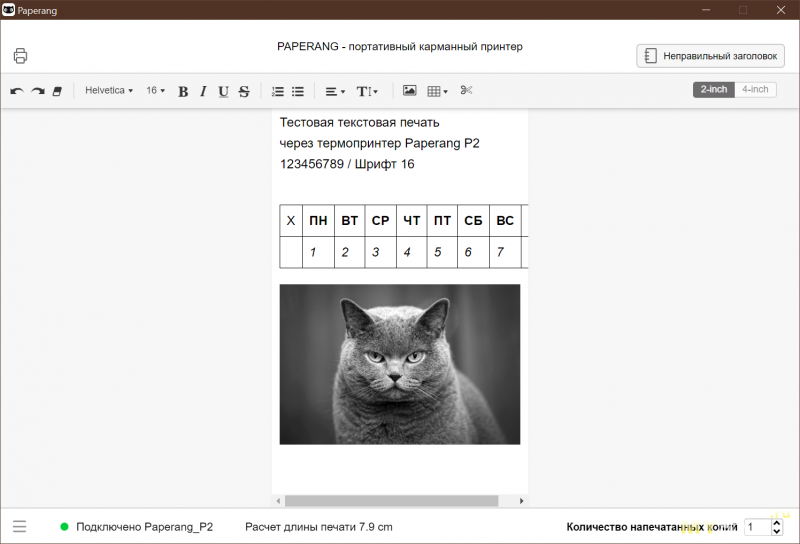Open the insert table dropdown

pos(437,91)
